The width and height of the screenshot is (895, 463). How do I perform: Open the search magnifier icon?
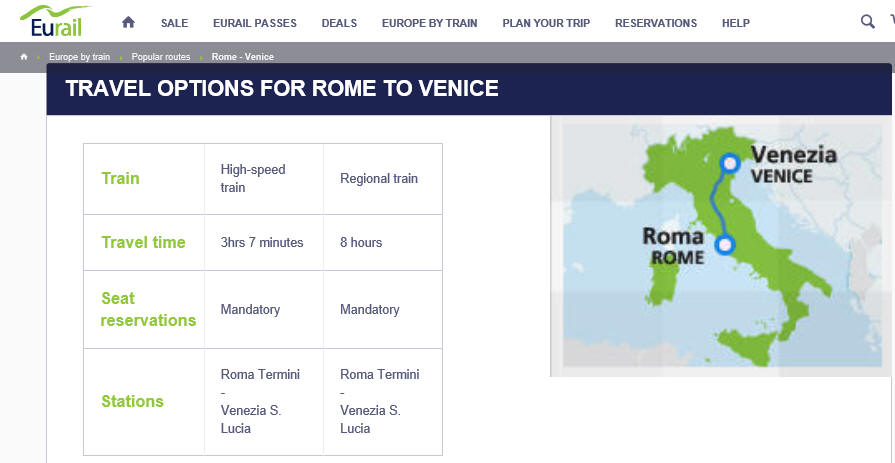point(868,22)
